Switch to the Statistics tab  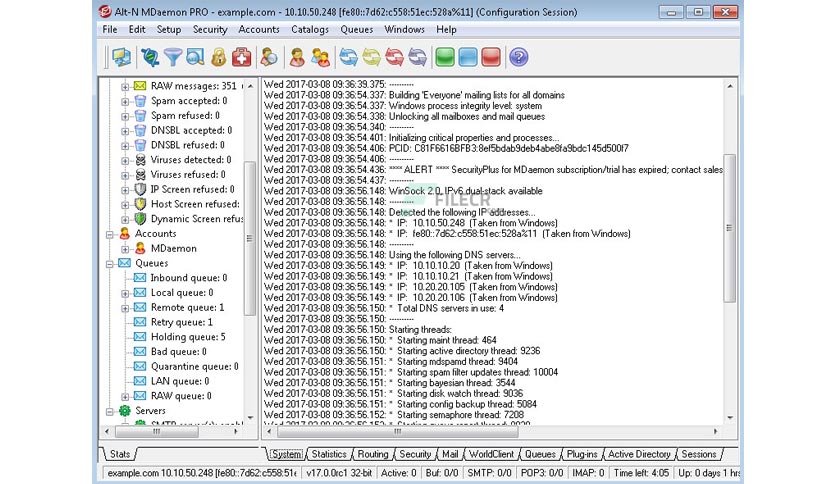pyautogui.click(x=329, y=454)
